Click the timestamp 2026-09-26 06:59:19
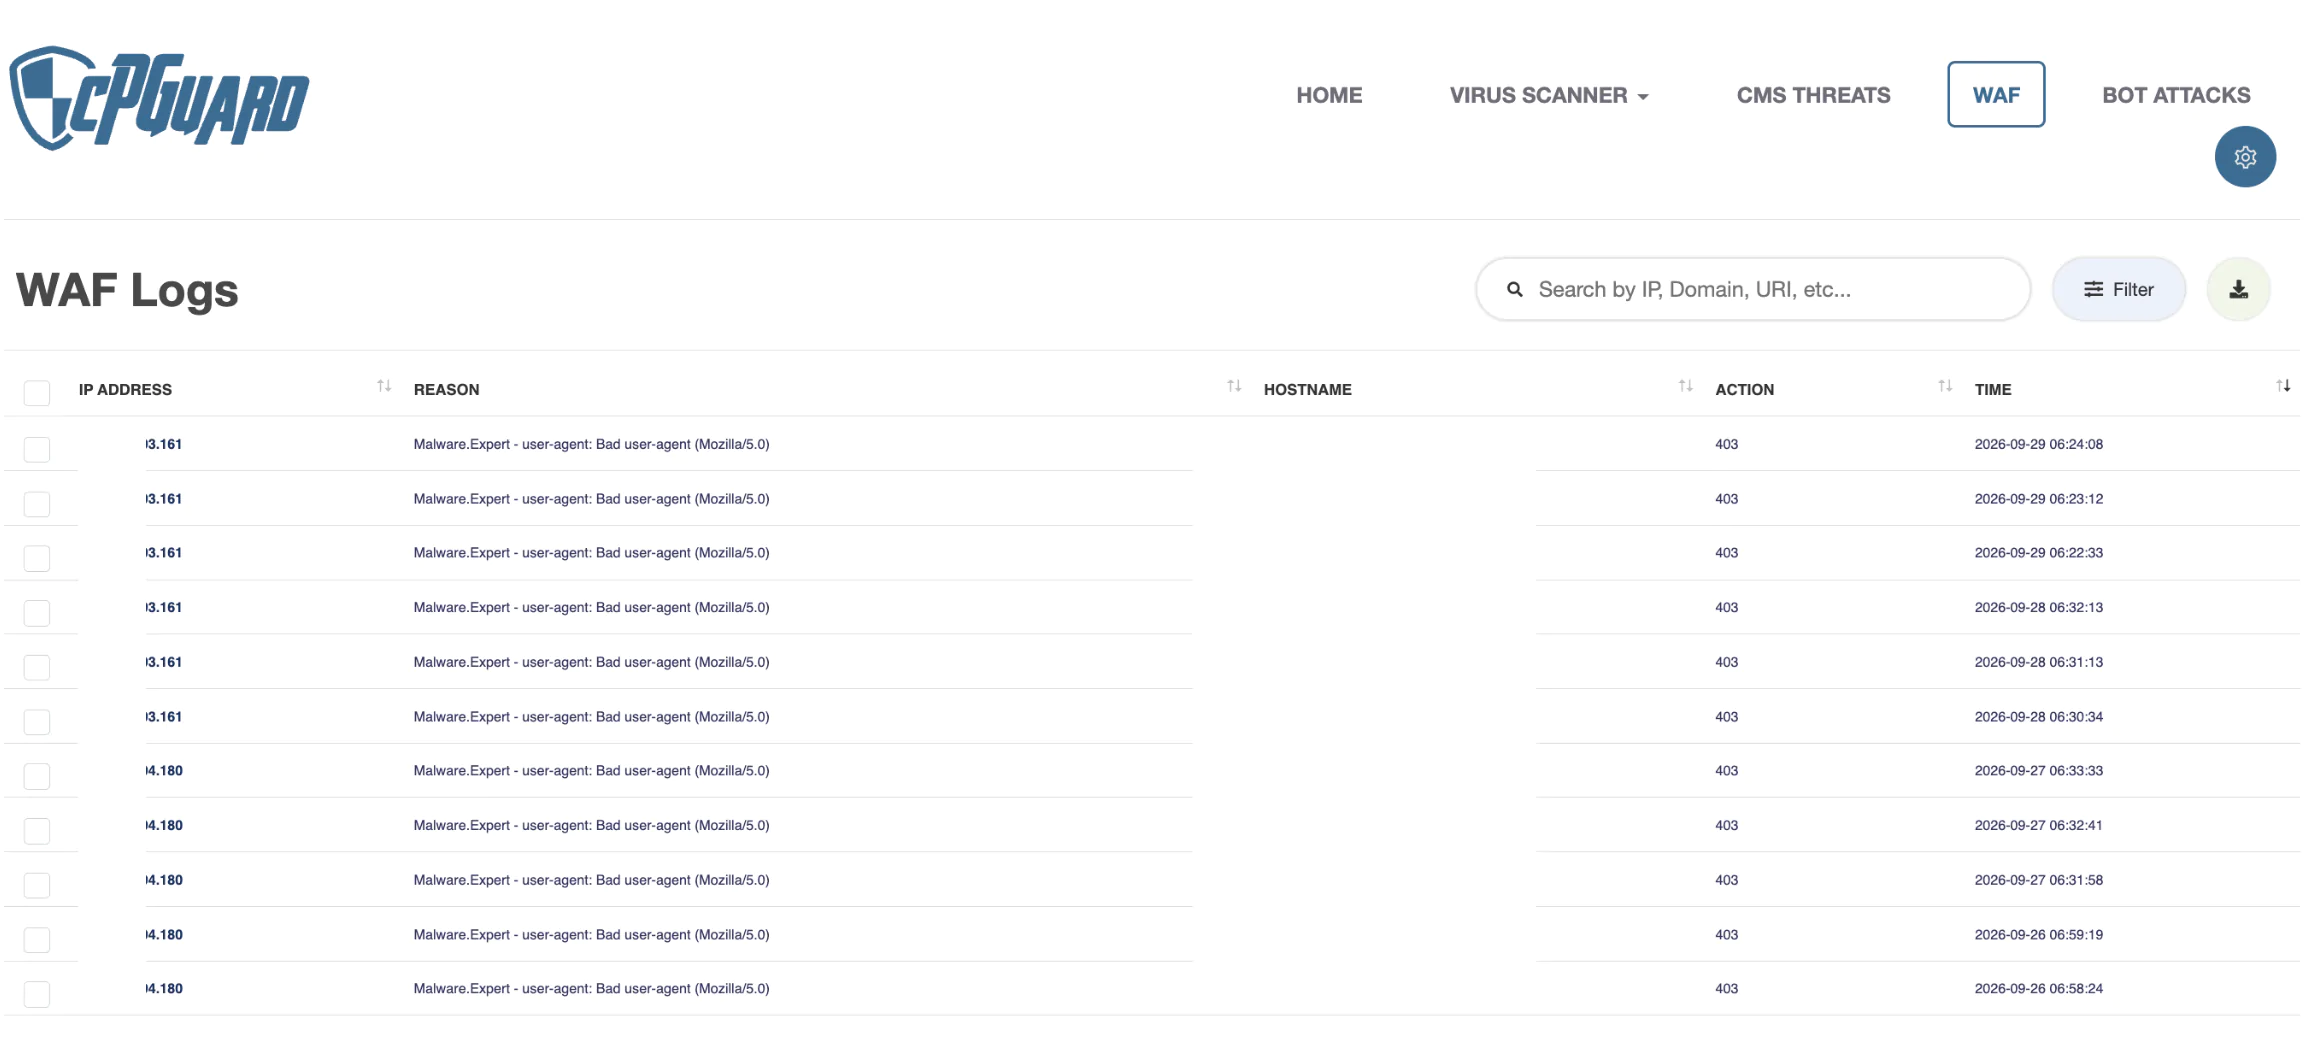 [2038, 935]
